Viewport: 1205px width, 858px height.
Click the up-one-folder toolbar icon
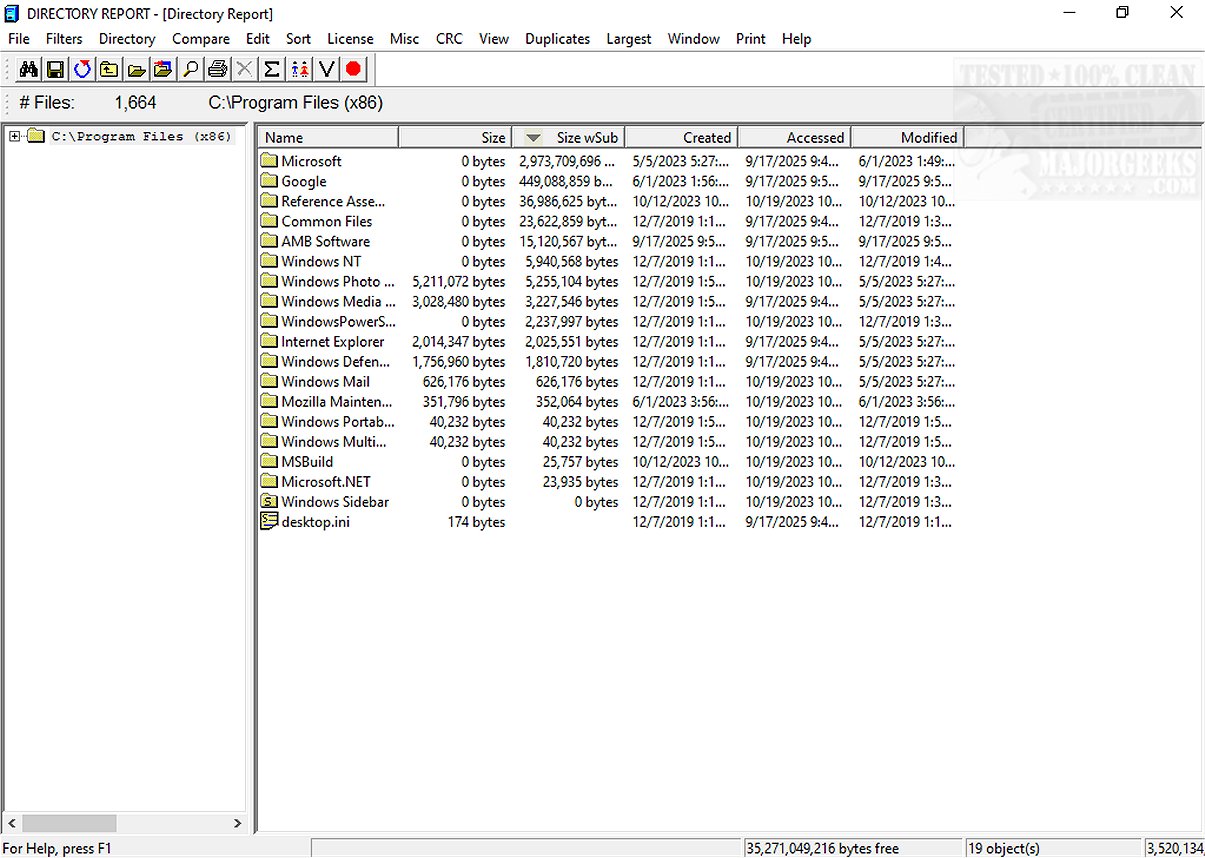pos(109,70)
